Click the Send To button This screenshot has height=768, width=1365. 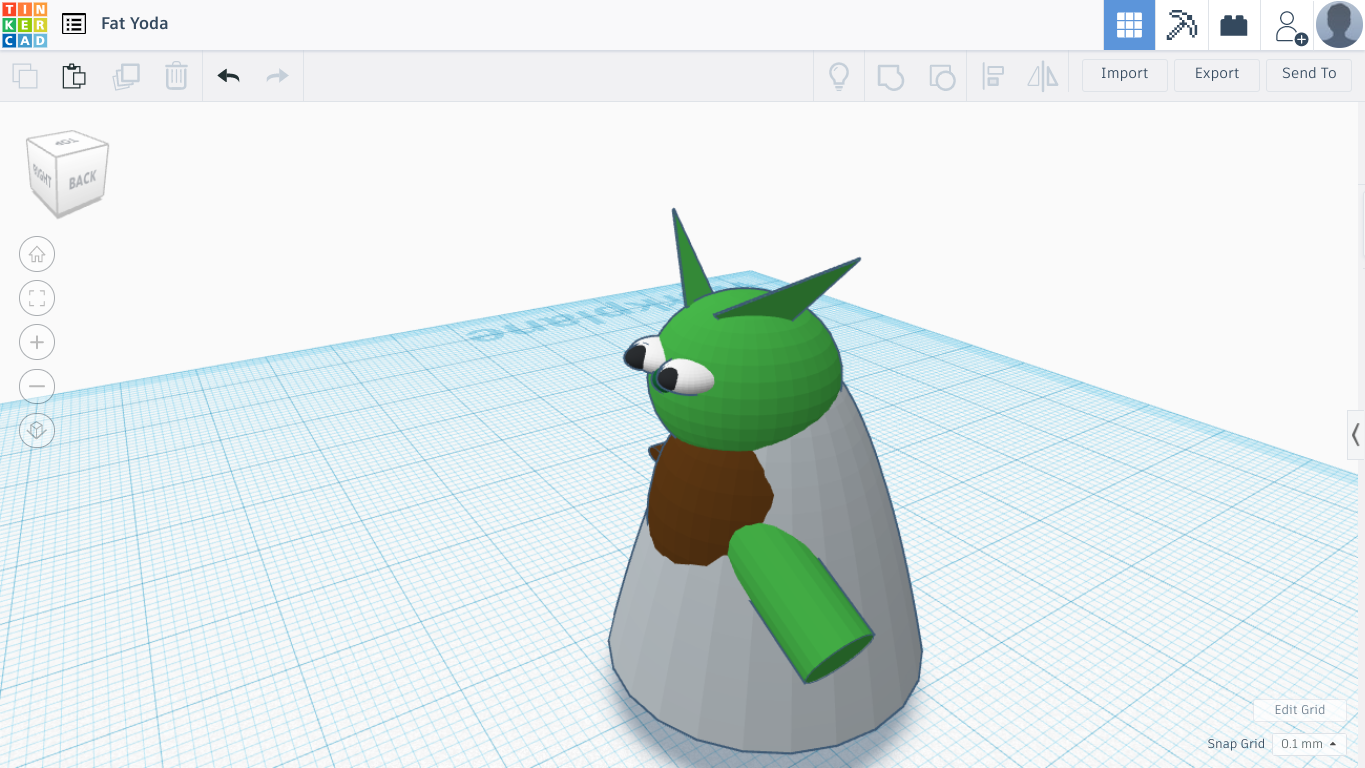click(x=1309, y=74)
